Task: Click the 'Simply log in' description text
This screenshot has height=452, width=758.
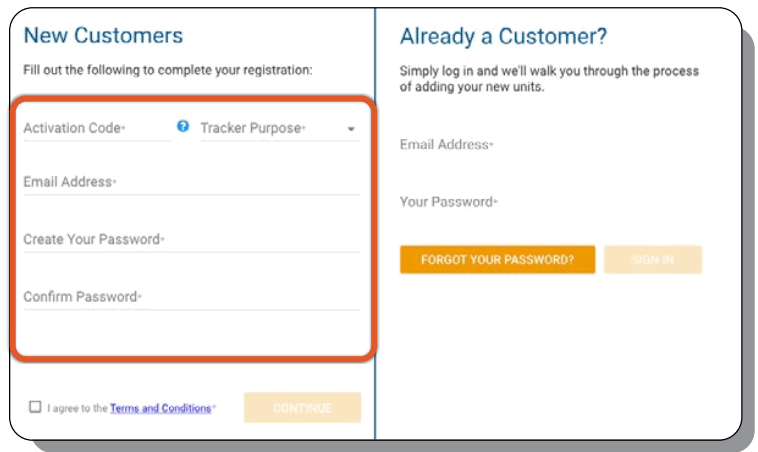Action: 549,79
